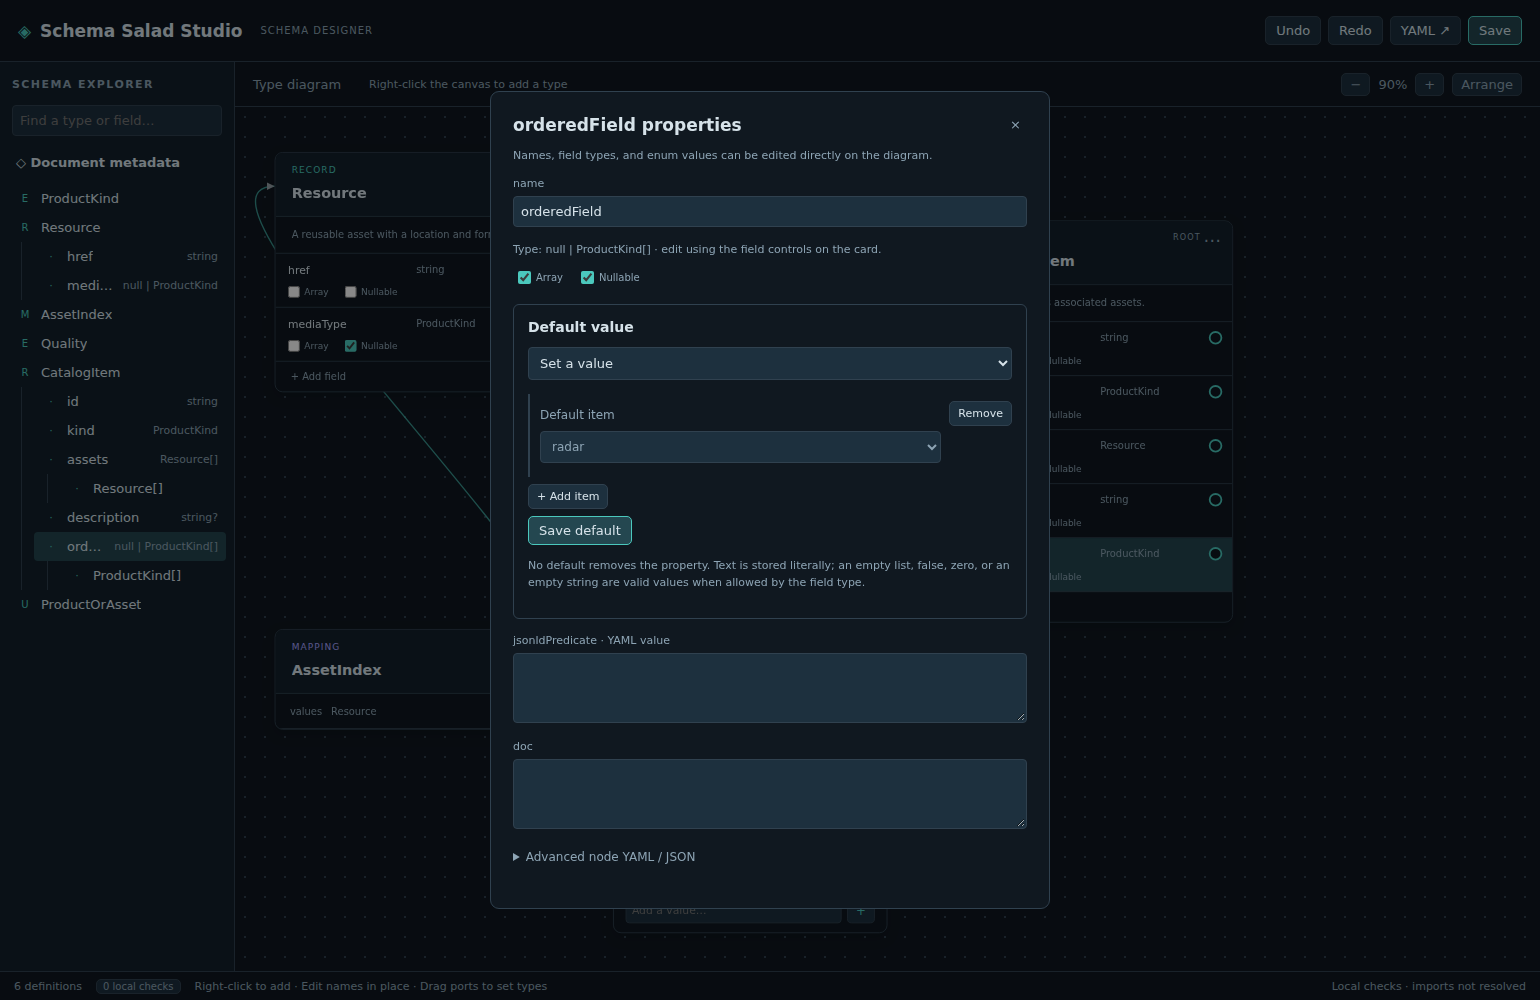This screenshot has height=1000, width=1540.
Task: Click '+ Add field' on Resource card
Action: coord(318,377)
